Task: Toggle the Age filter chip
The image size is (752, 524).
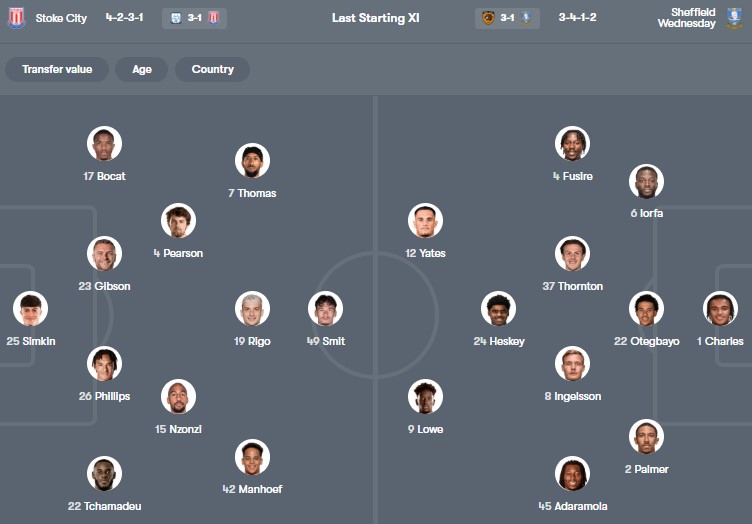Action: pos(141,69)
